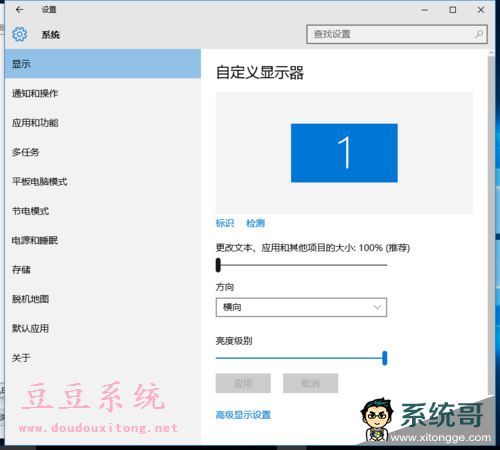
Task: Minimize the Settings window
Action: 424,10
